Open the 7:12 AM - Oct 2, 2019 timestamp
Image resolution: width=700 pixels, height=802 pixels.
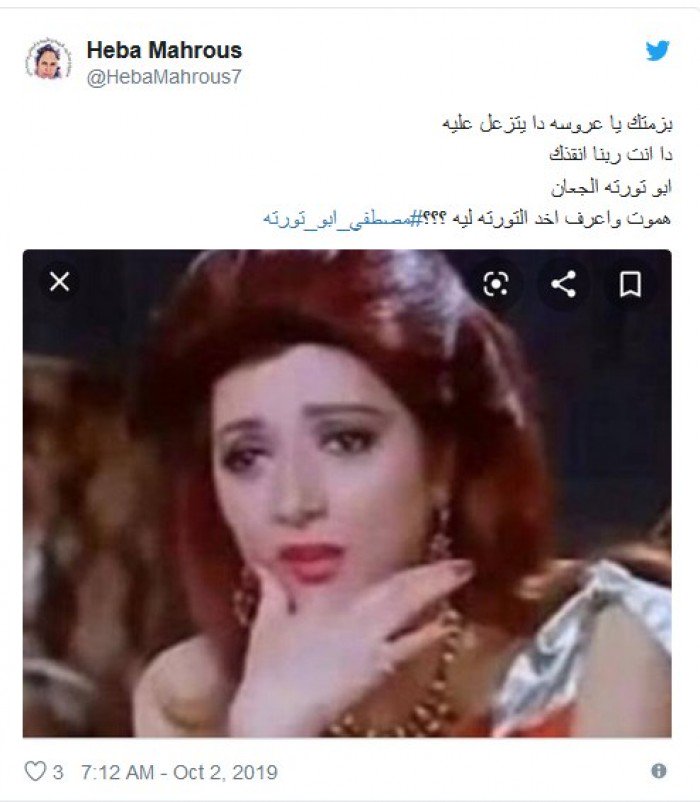[179, 772]
